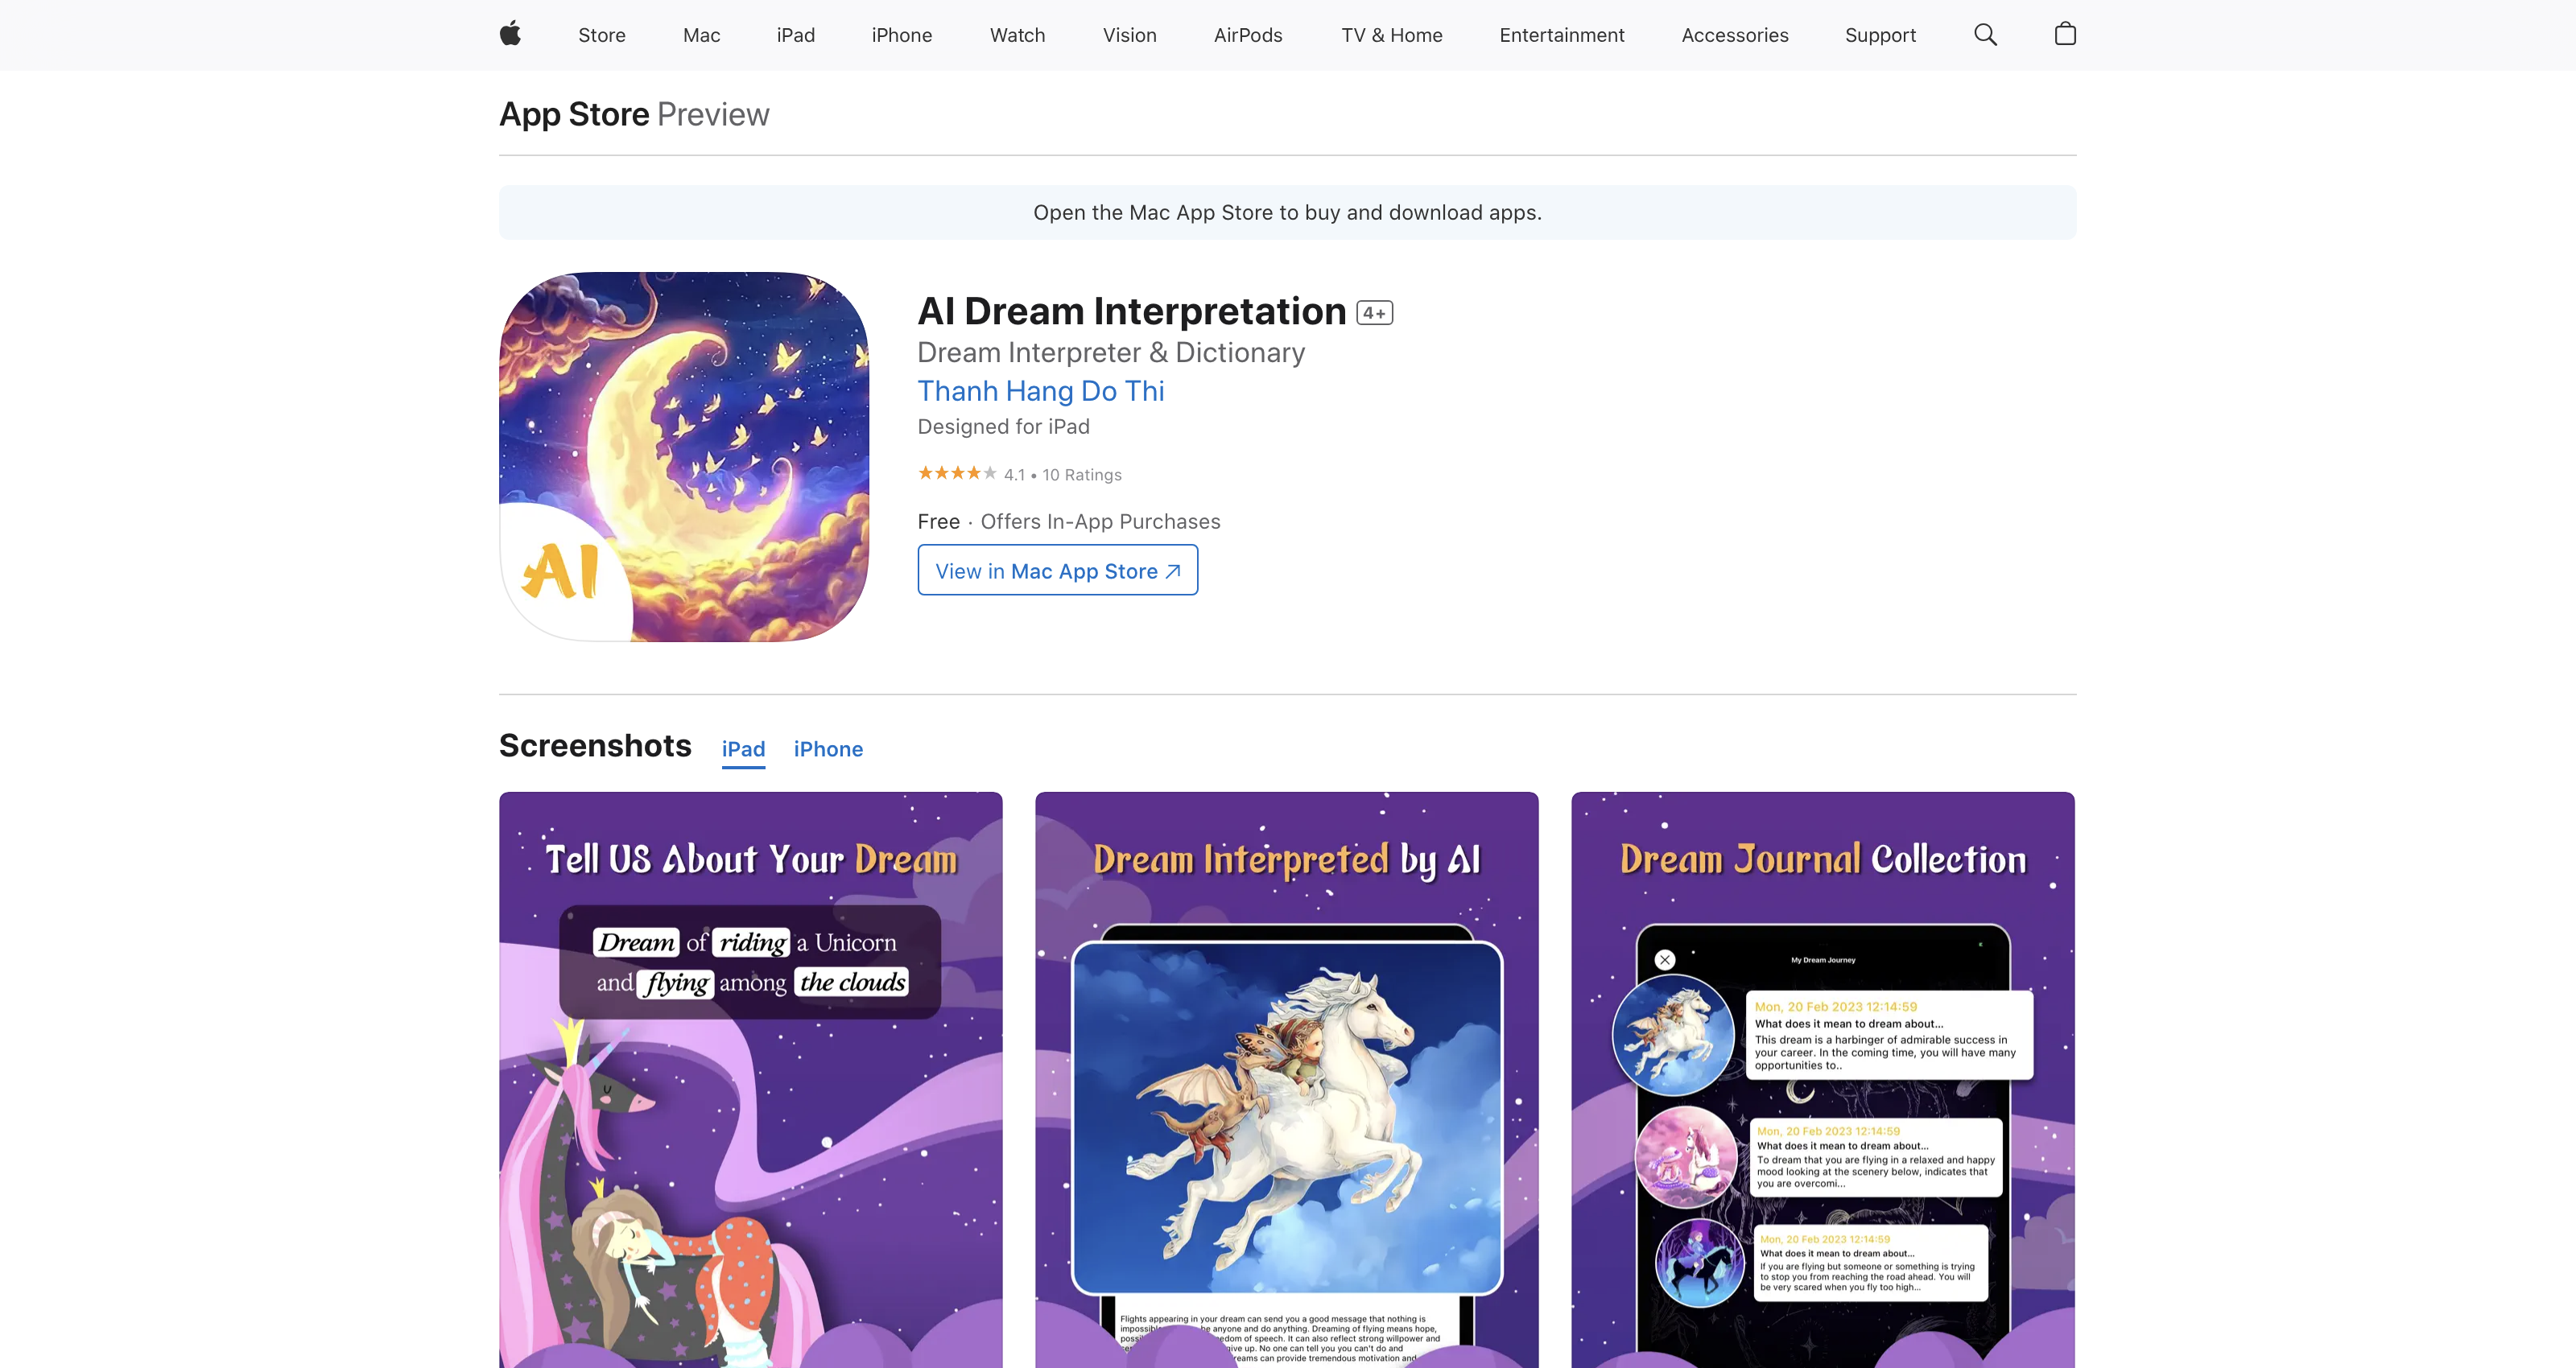Screen dimensions: 2576x1368
Task: Open the Accessories menu item
Action: [1734, 35]
